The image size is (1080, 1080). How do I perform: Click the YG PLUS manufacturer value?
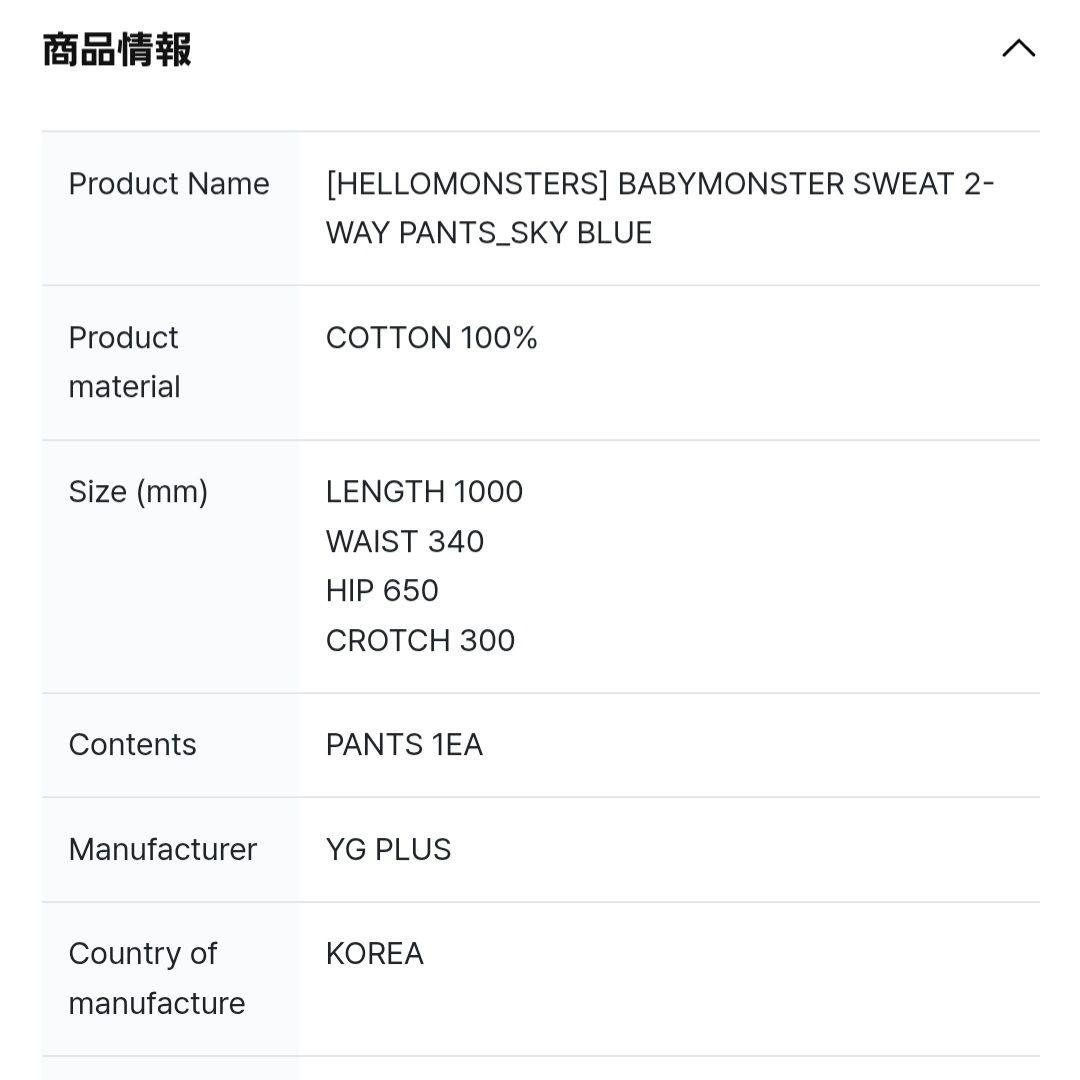pos(388,849)
